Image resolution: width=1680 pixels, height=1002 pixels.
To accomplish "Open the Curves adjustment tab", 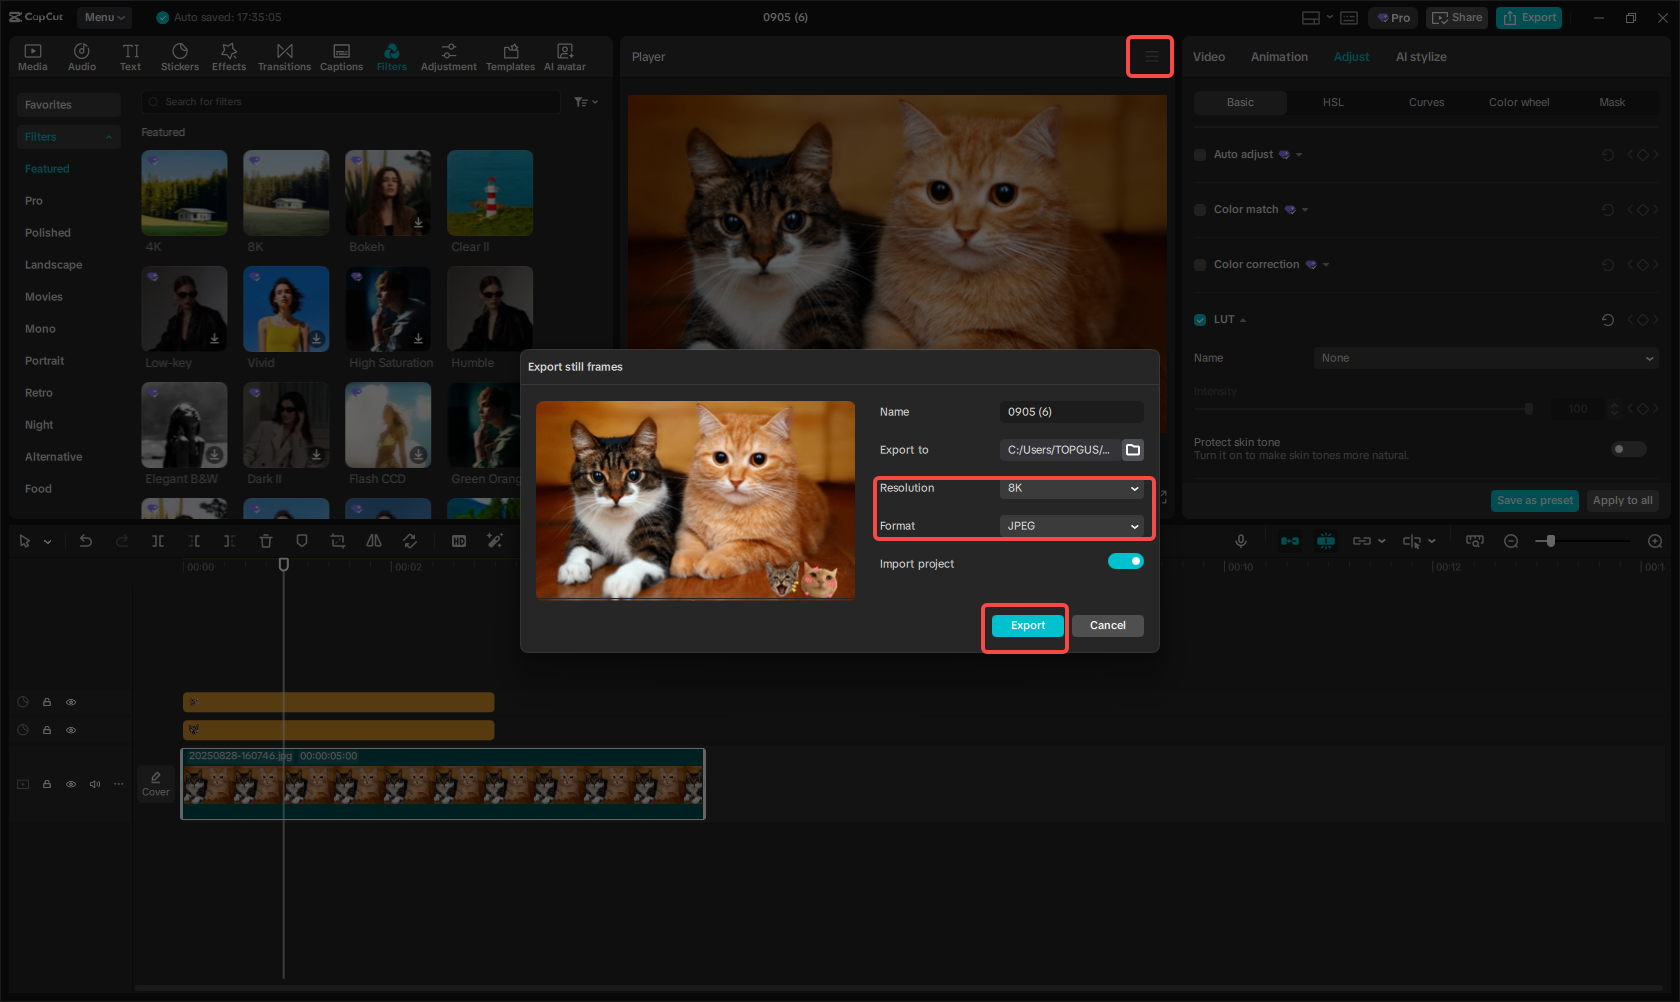I will pyautogui.click(x=1426, y=102).
